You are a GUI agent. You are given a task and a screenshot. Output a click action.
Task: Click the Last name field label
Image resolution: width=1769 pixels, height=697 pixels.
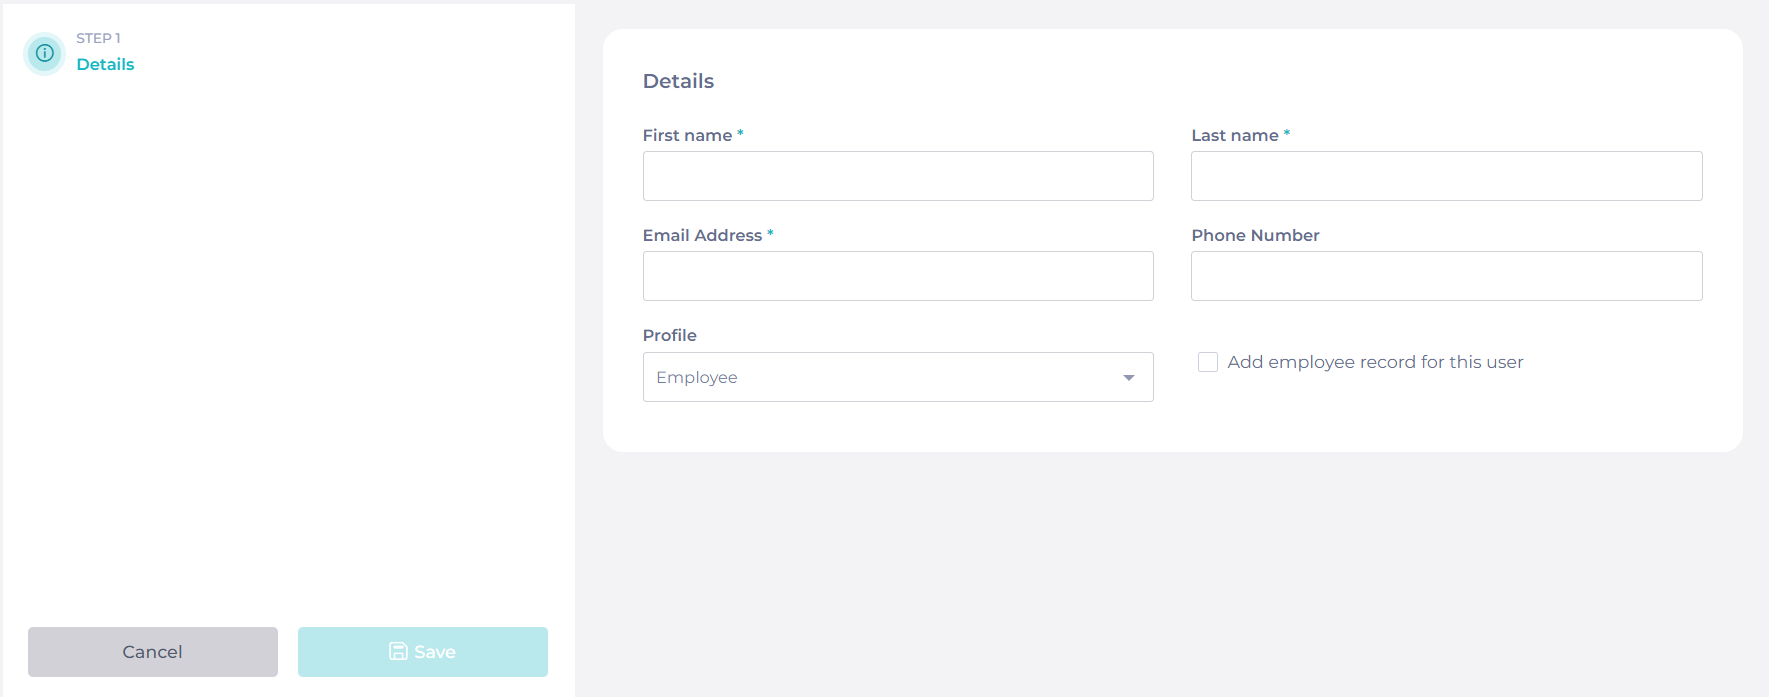1235,135
